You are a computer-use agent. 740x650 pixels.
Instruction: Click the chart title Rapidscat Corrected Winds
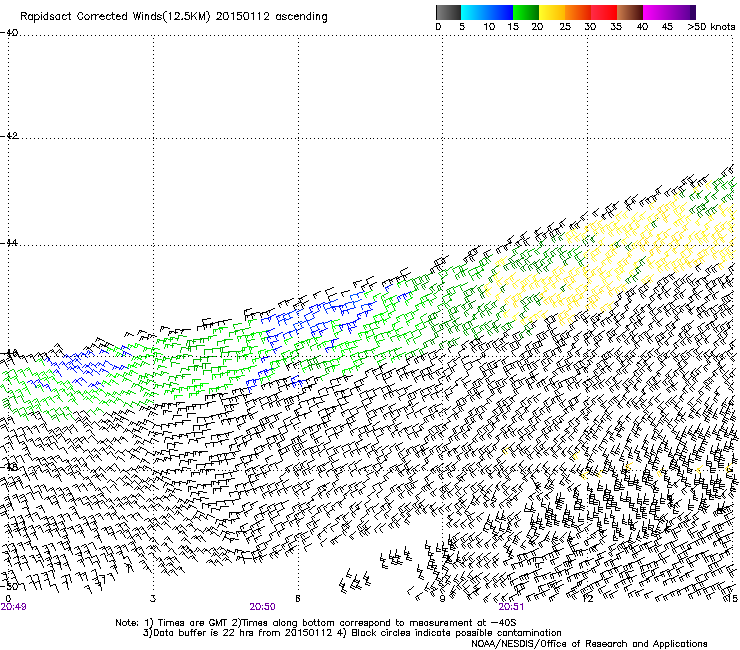[x=174, y=17]
